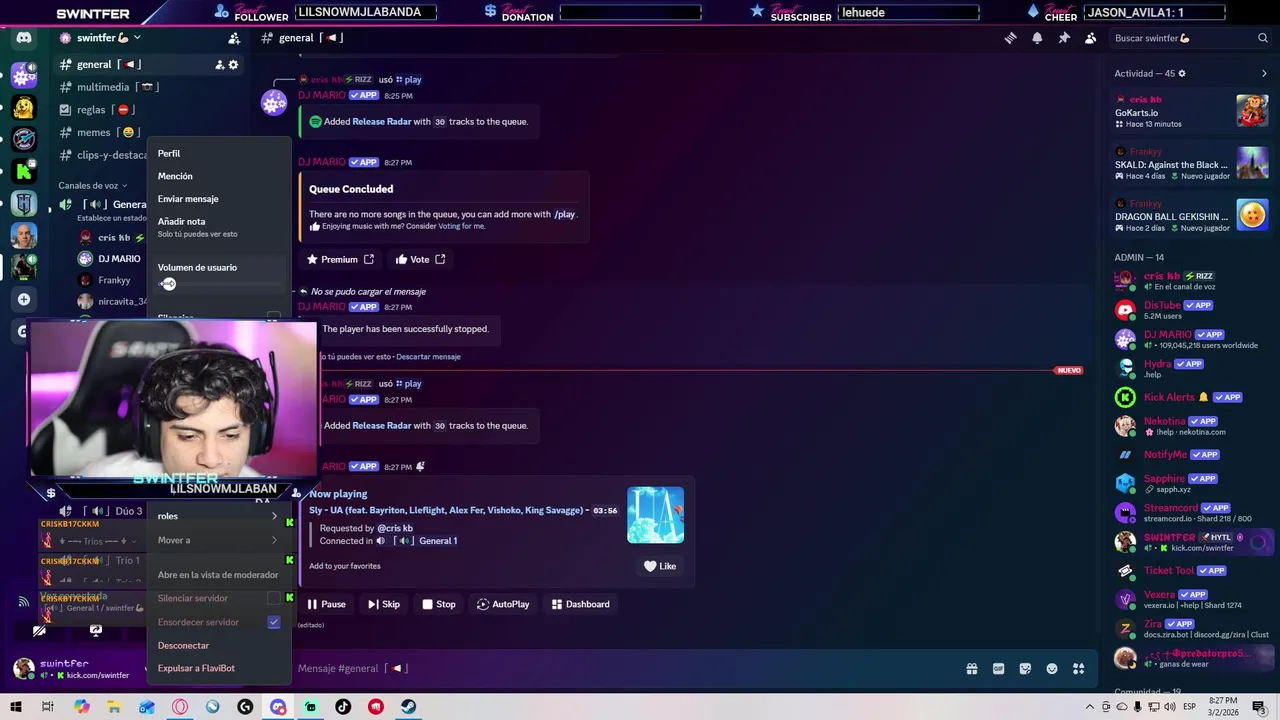Check Silenciar servidor checkbox
This screenshot has height=720, width=1280.
pyautogui.click(x=274, y=598)
